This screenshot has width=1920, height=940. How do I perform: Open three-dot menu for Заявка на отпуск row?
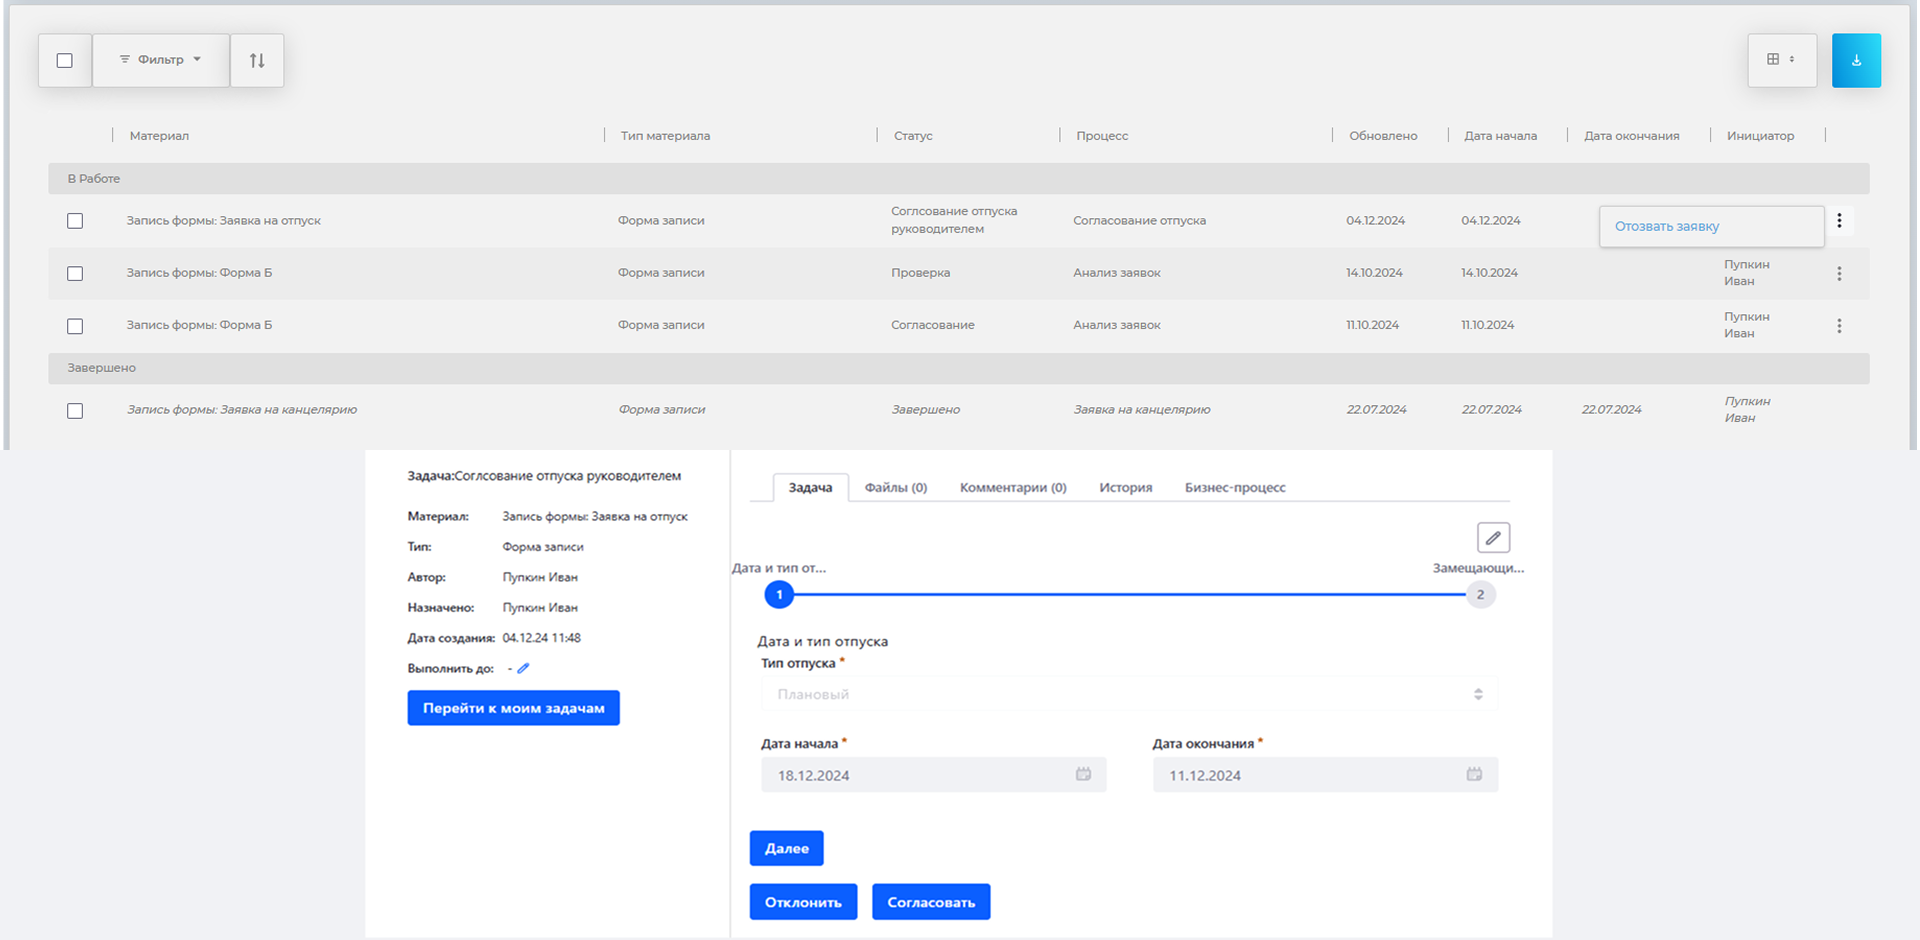tap(1839, 221)
